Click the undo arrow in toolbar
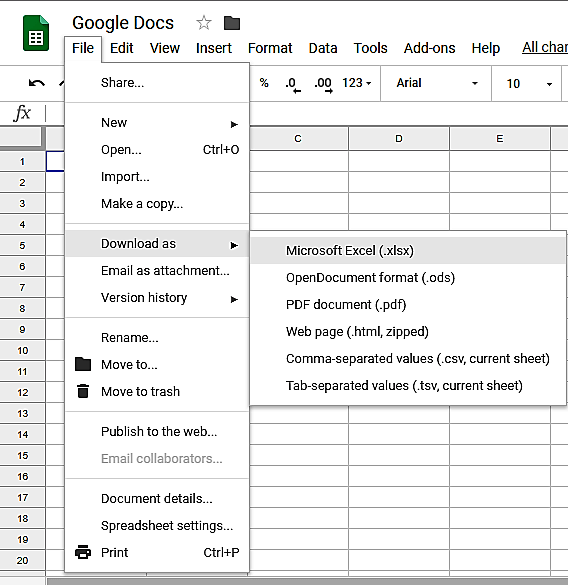 (x=37, y=83)
